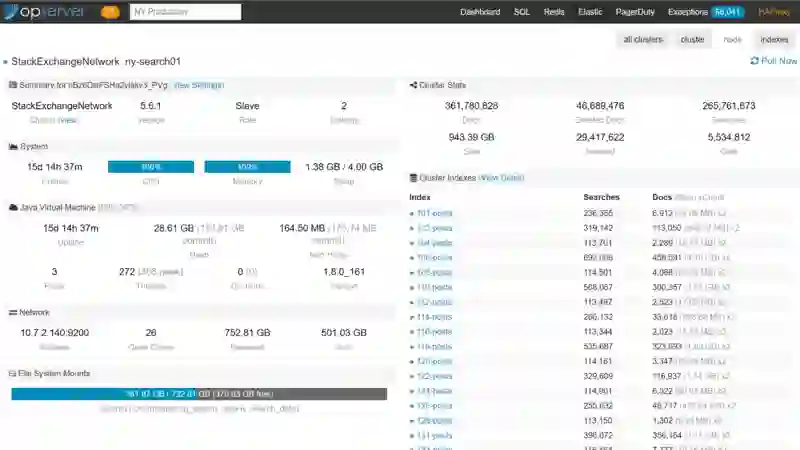Screen dimensions: 800x450
Task: Select the 265,761,673 cluster stat value
Action: [x=729, y=106]
